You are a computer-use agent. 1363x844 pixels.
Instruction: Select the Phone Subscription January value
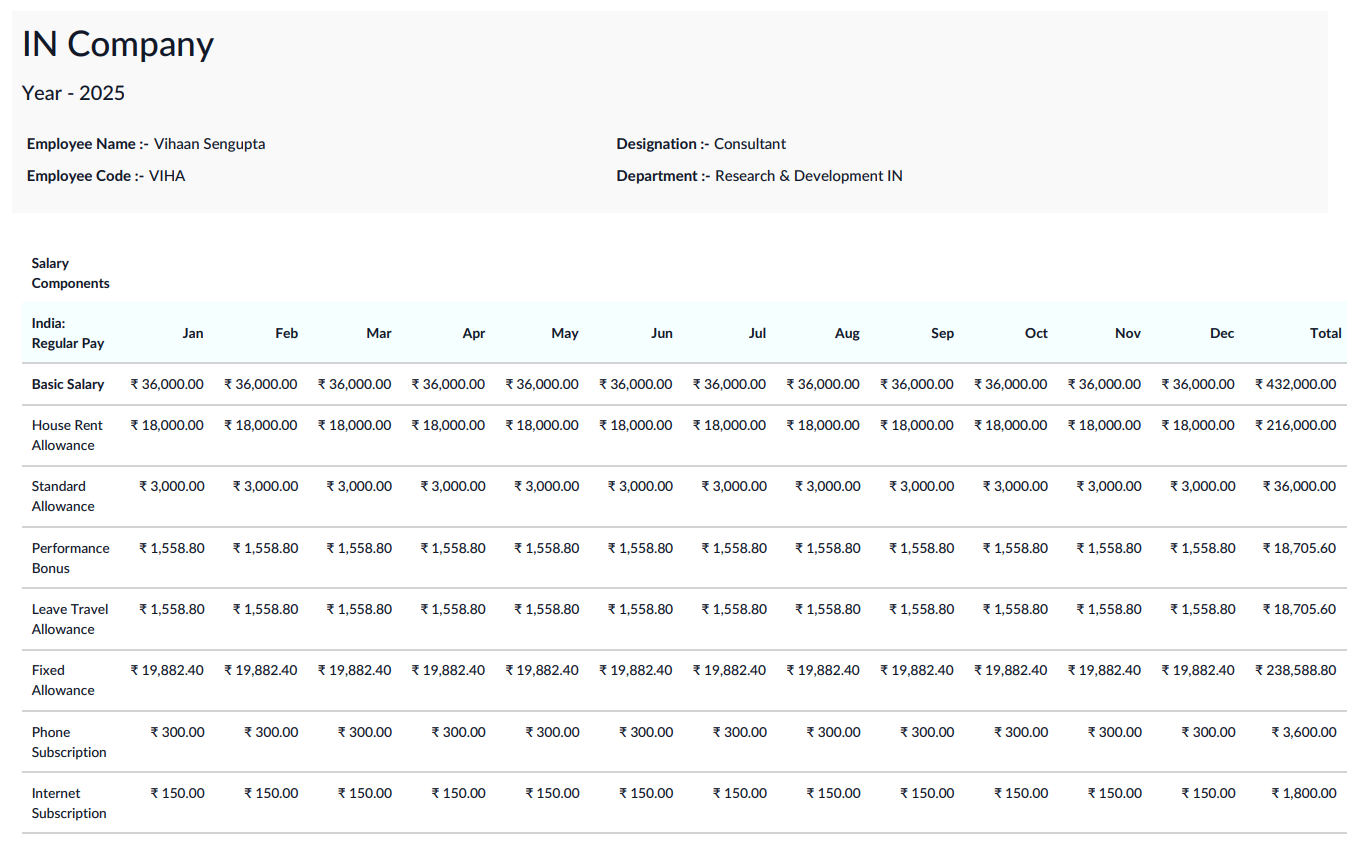point(178,731)
